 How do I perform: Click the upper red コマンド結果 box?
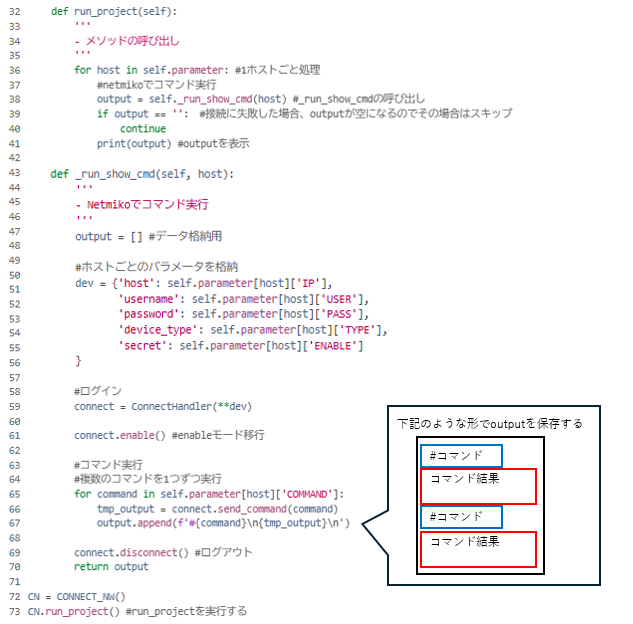coord(479,486)
